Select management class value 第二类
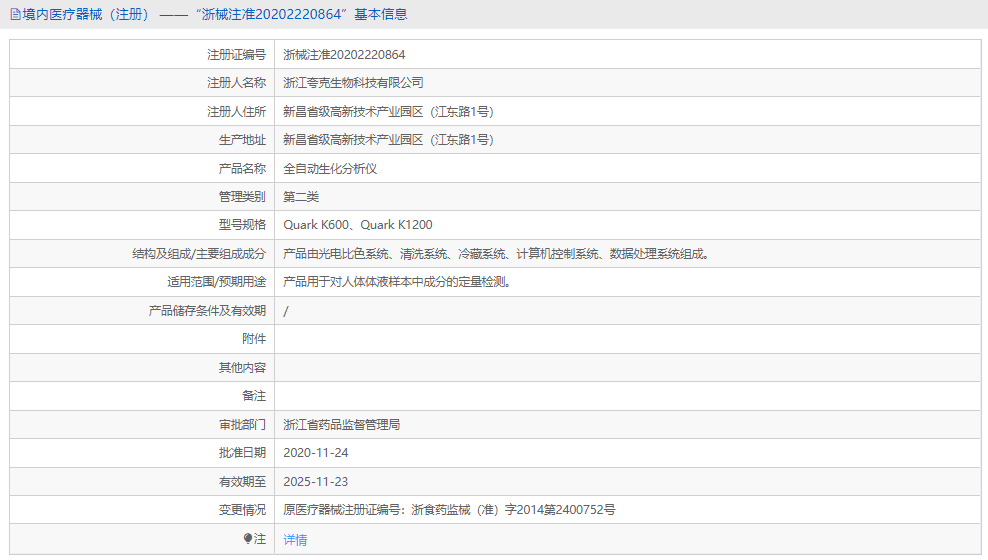 (301, 197)
